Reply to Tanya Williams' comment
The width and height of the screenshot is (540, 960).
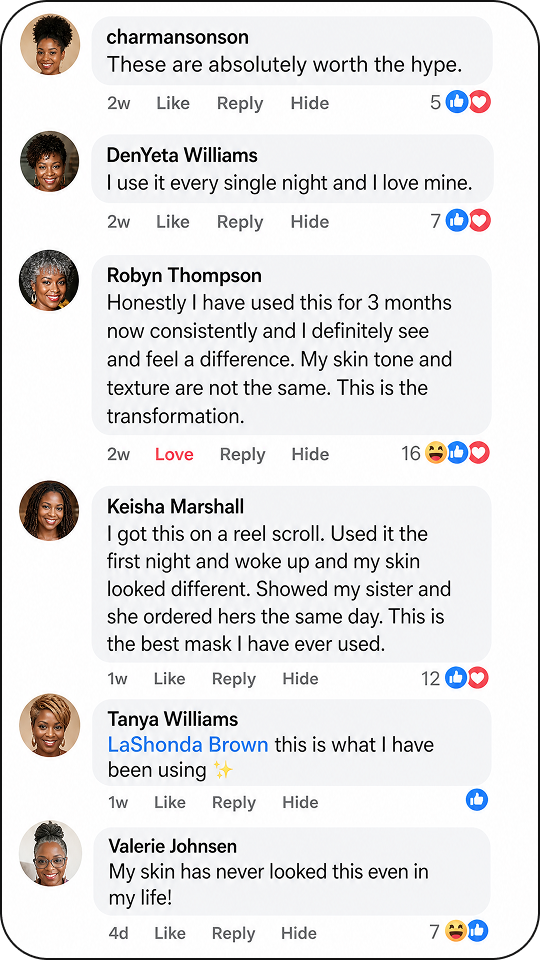click(234, 802)
